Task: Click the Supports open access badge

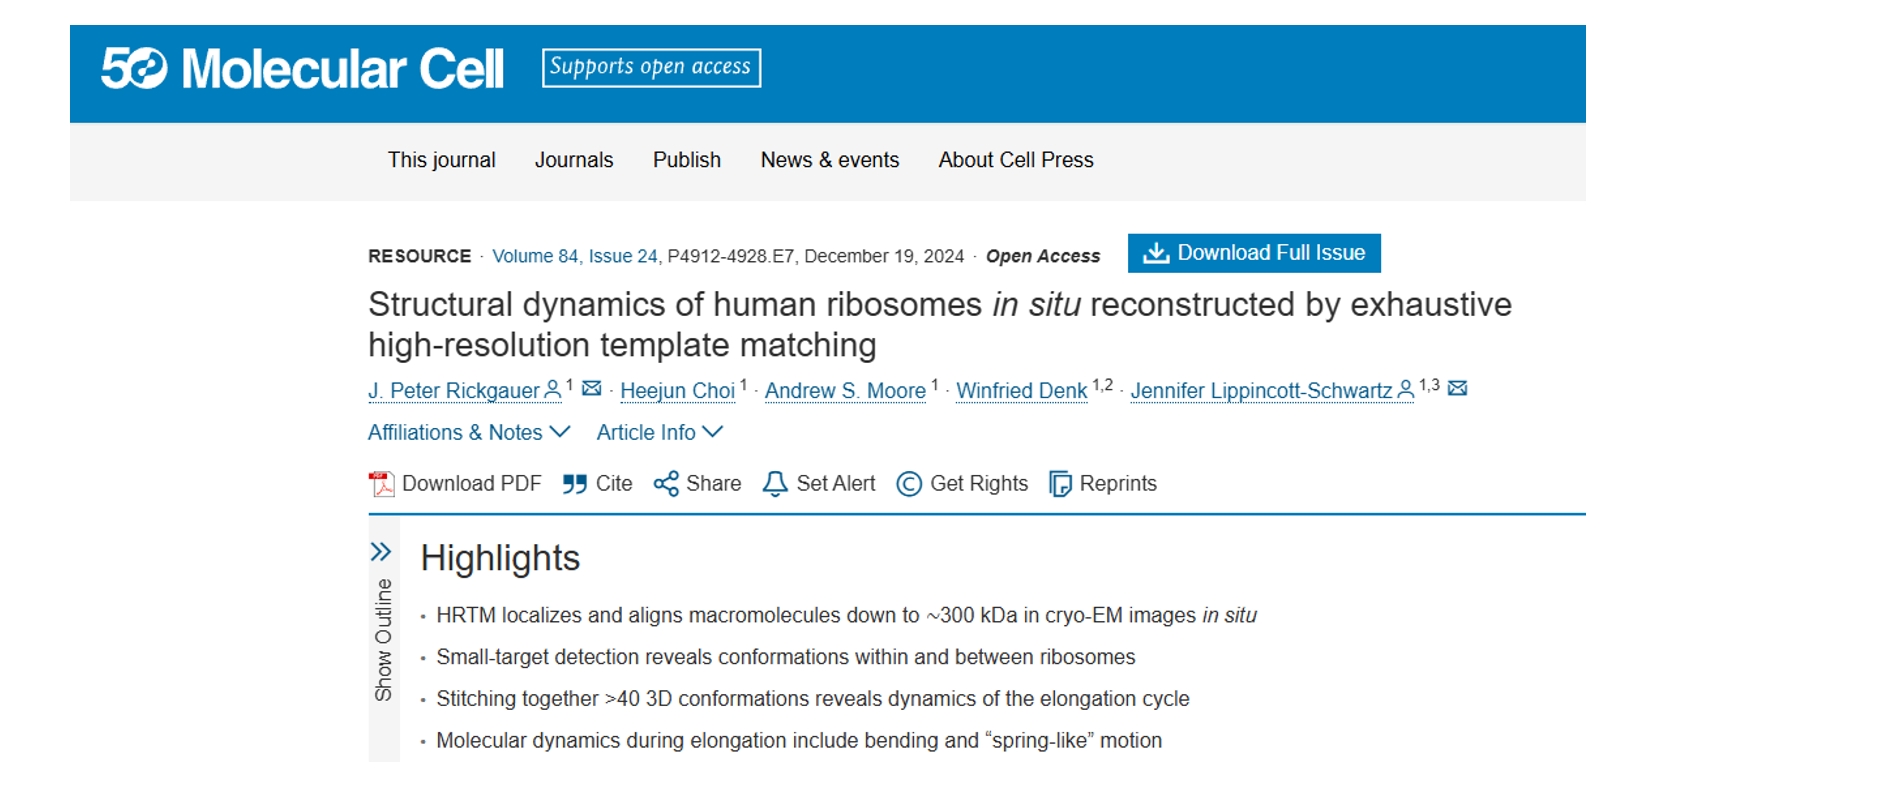Action: (651, 67)
